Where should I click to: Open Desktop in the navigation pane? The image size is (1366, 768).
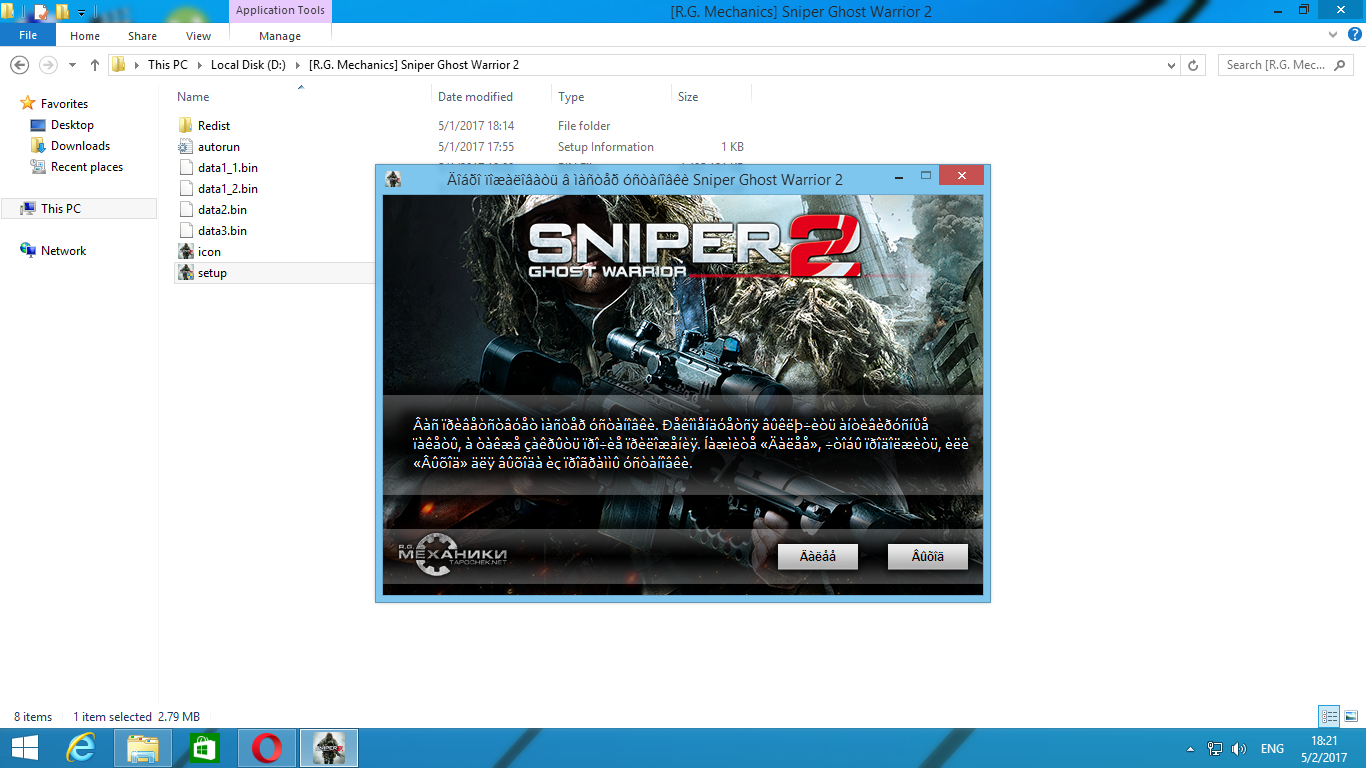coord(72,125)
